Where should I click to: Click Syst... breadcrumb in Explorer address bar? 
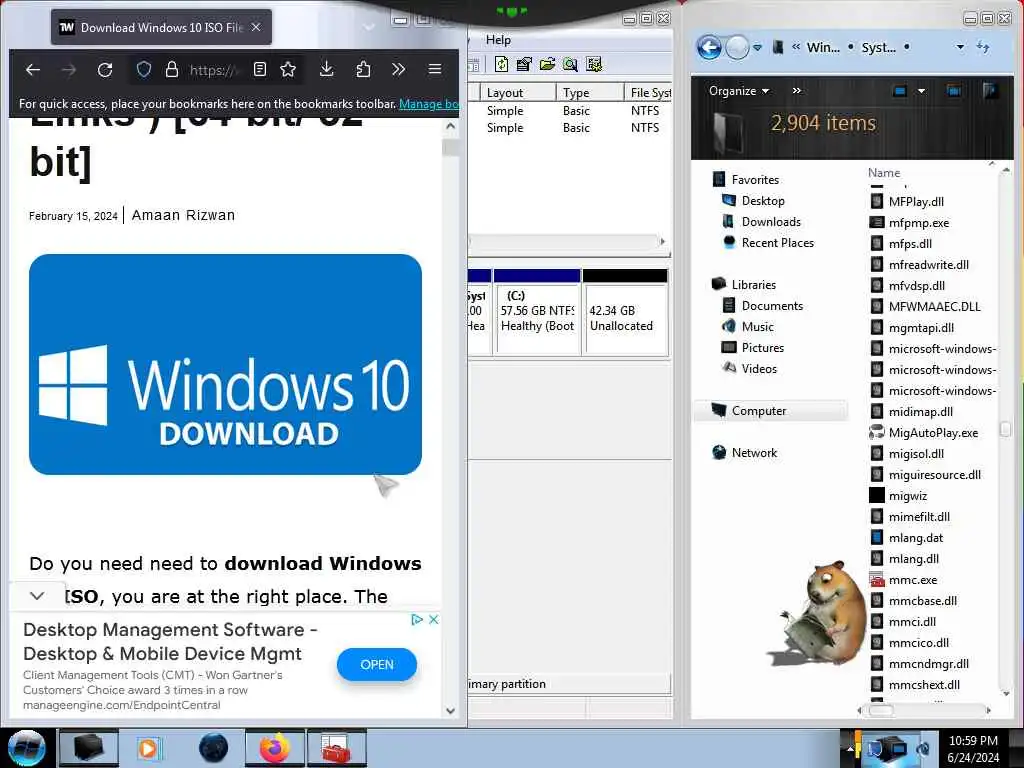pyautogui.click(x=878, y=47)
